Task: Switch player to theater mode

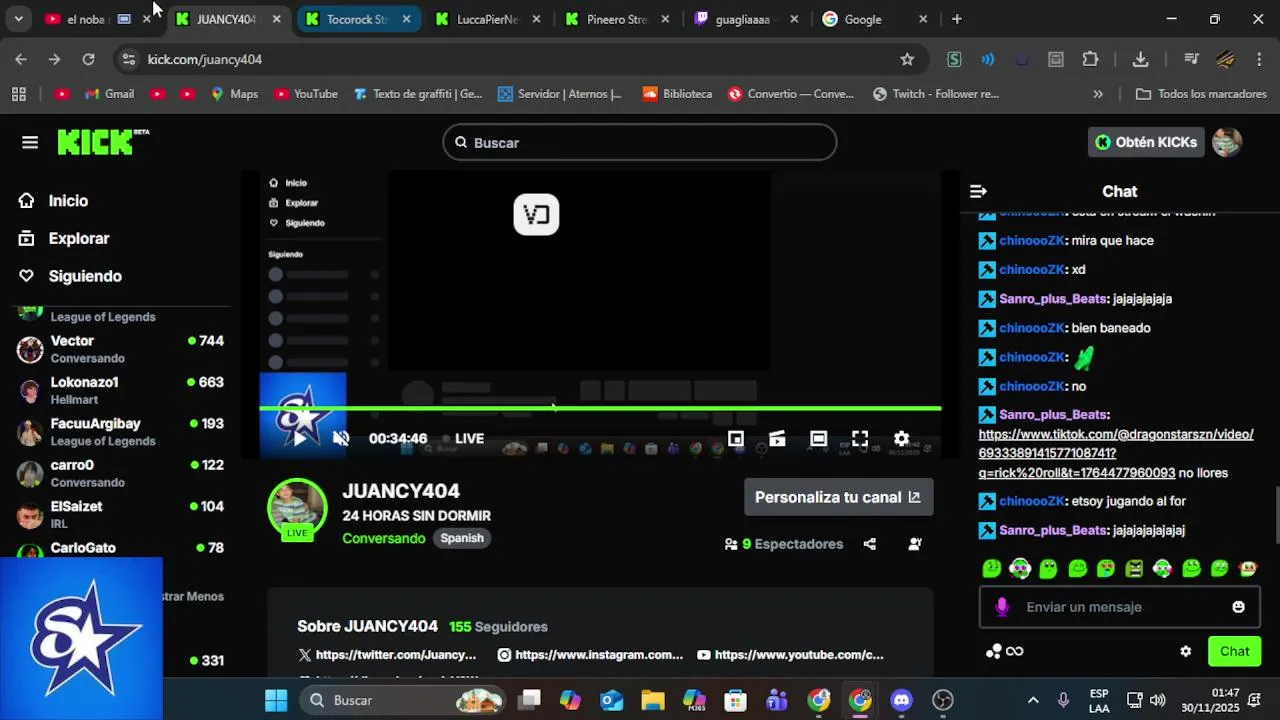Action: pyautogui.click(x=818, y=438)
